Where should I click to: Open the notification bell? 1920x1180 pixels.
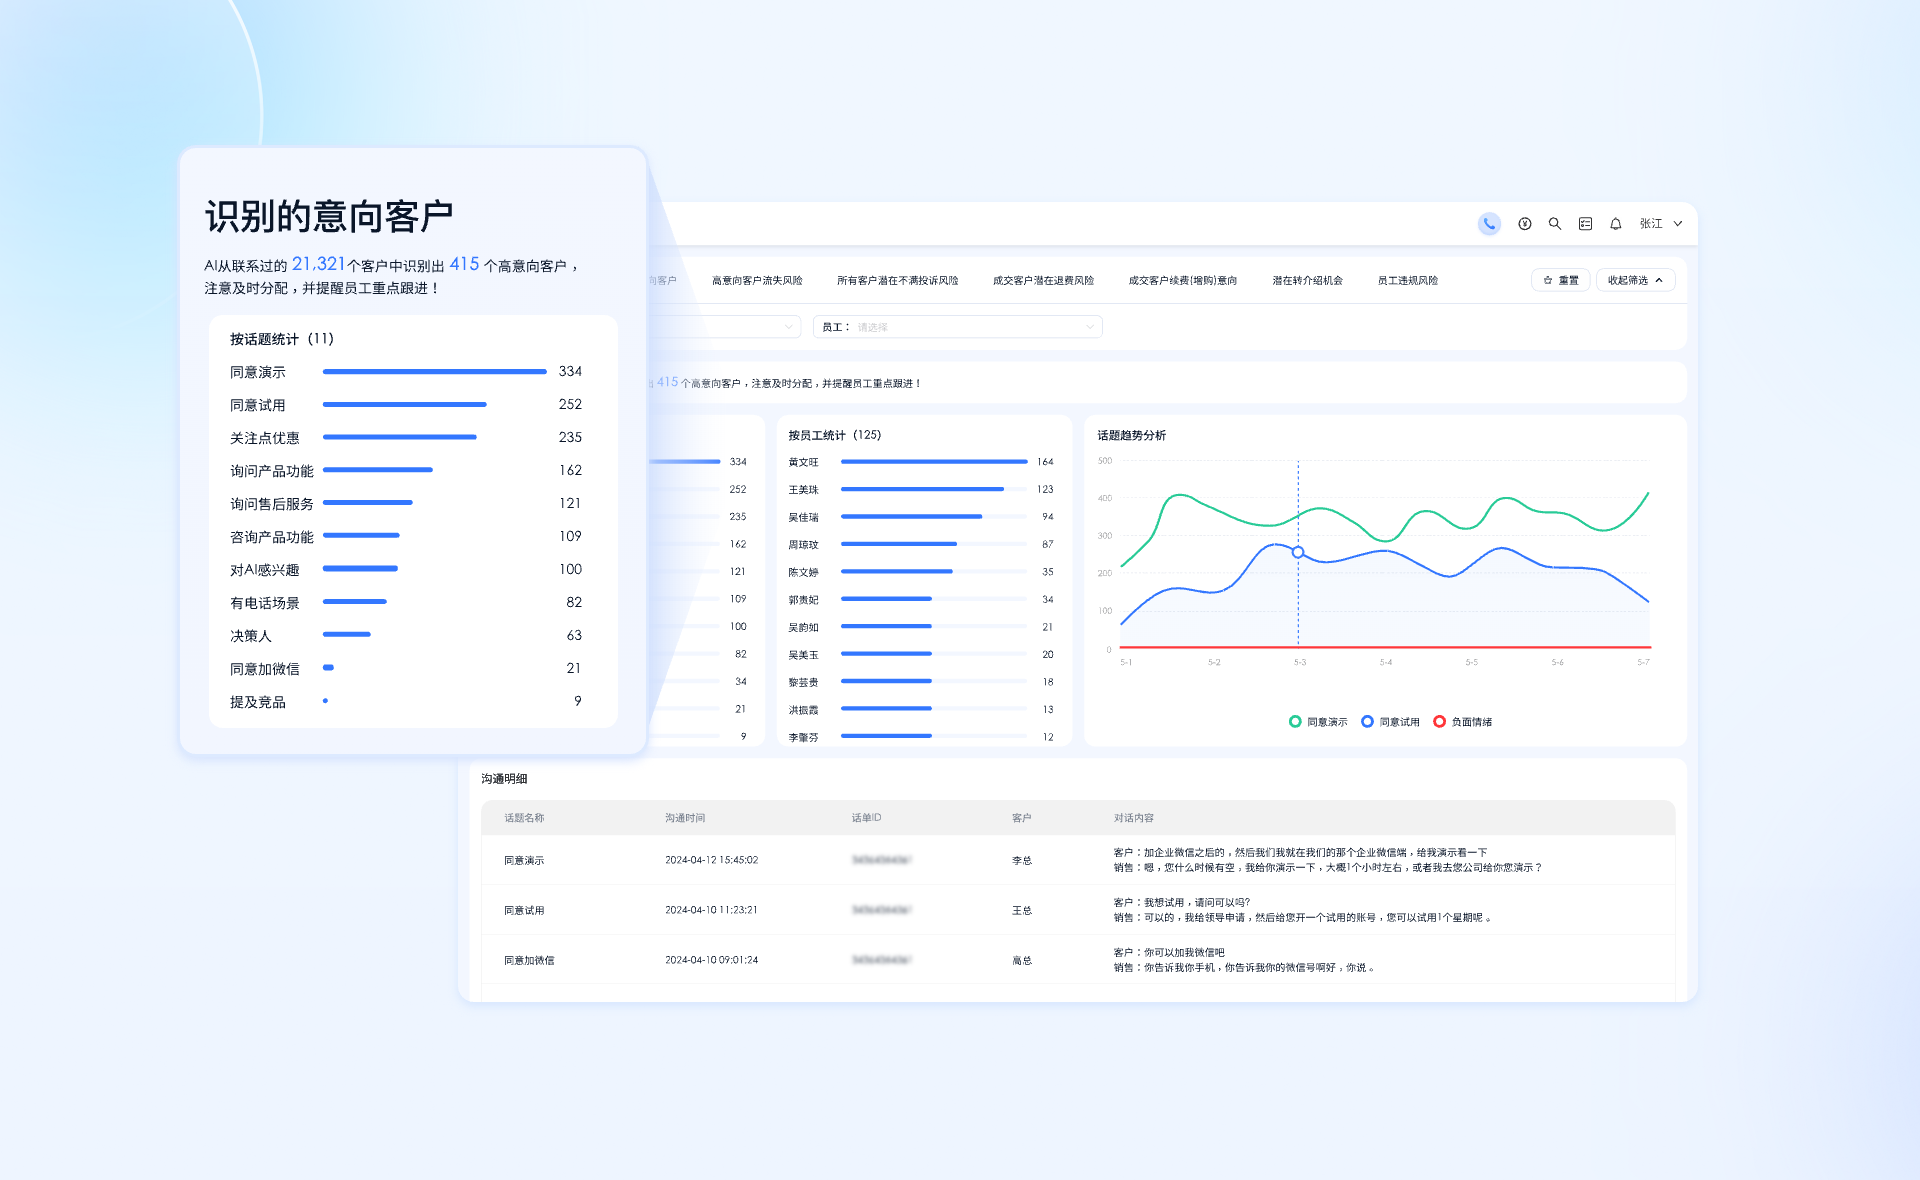(1615, 224)
